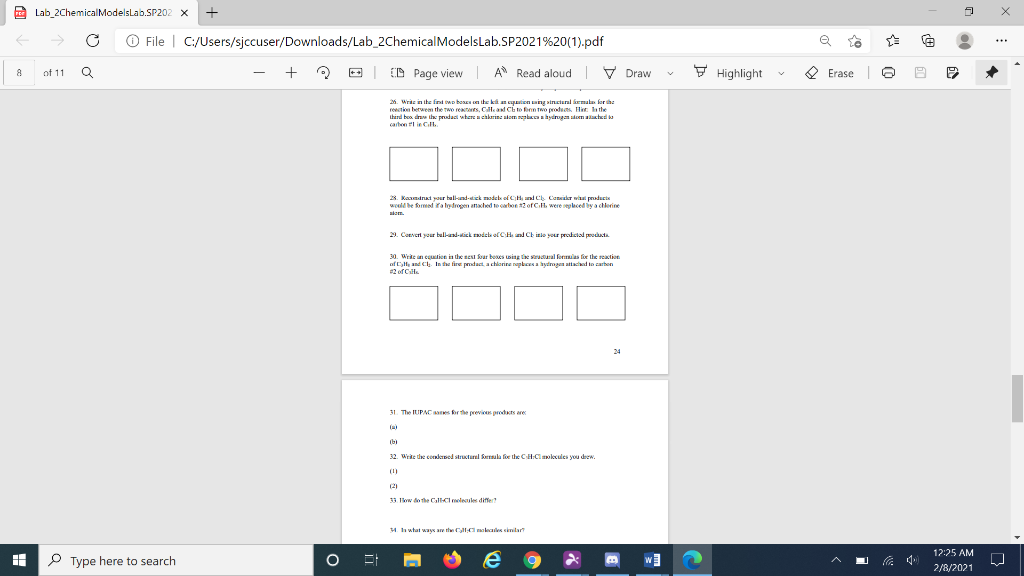
Task: Rotate the PDF page
Action: [x=323, y=72]
